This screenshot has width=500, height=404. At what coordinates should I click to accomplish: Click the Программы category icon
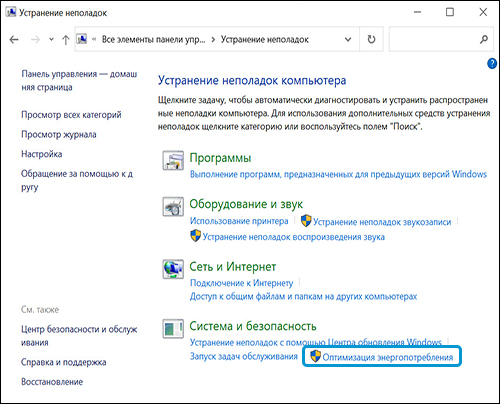pos(173,160)
